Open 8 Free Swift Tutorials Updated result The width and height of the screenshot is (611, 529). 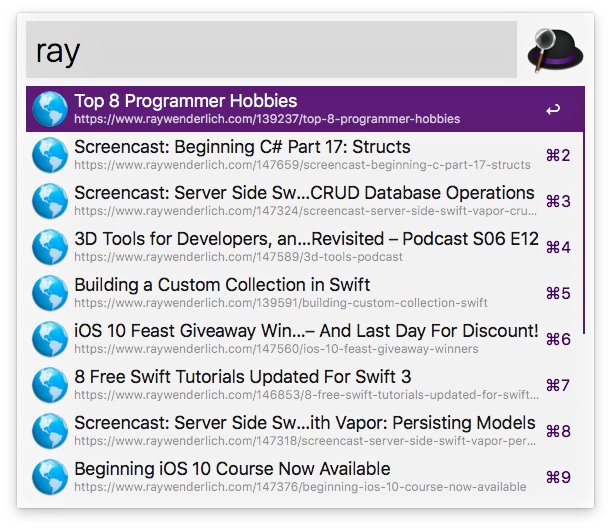click(242, 377)
